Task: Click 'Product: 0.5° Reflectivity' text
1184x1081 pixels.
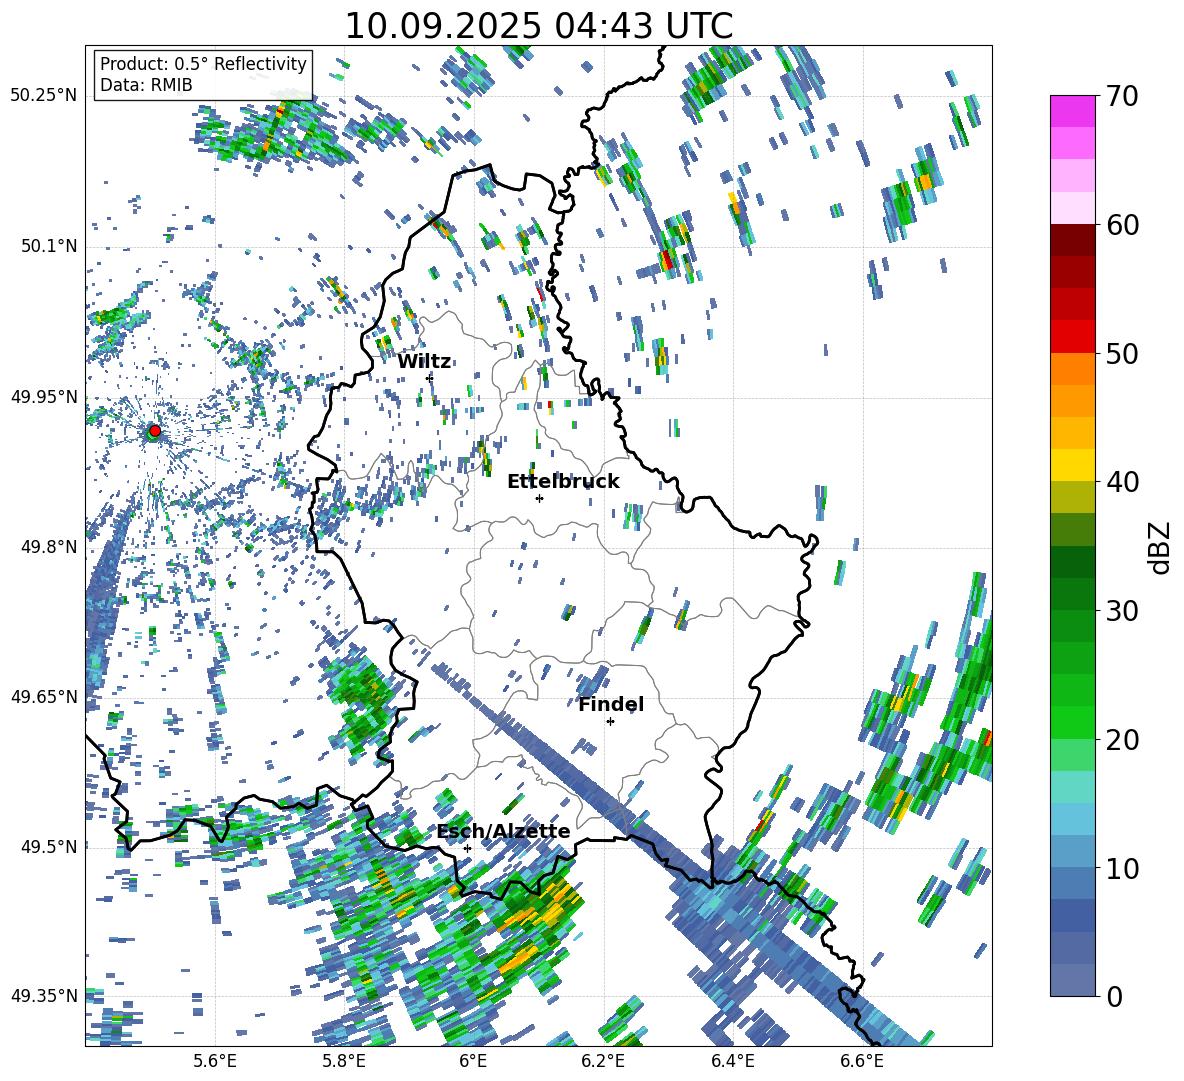Action: coord(203,63)
